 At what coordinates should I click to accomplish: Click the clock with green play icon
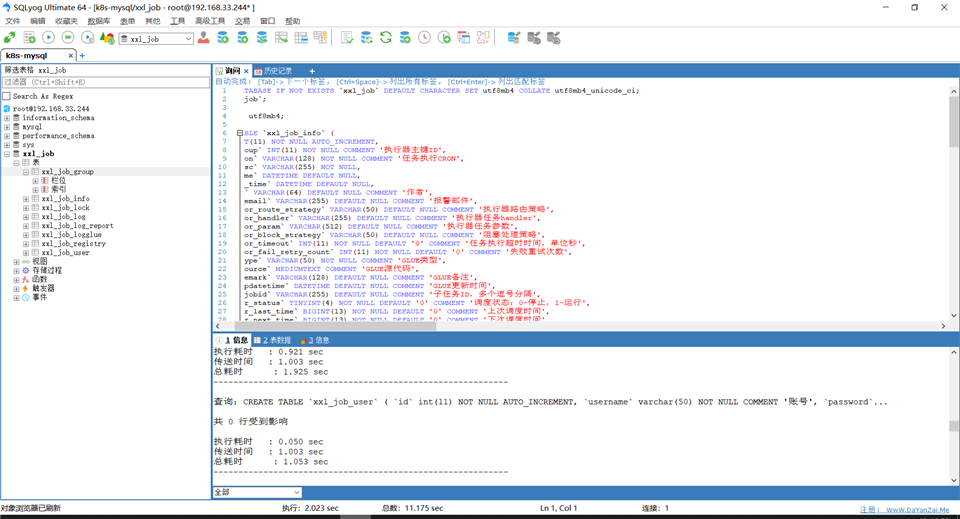444,38
